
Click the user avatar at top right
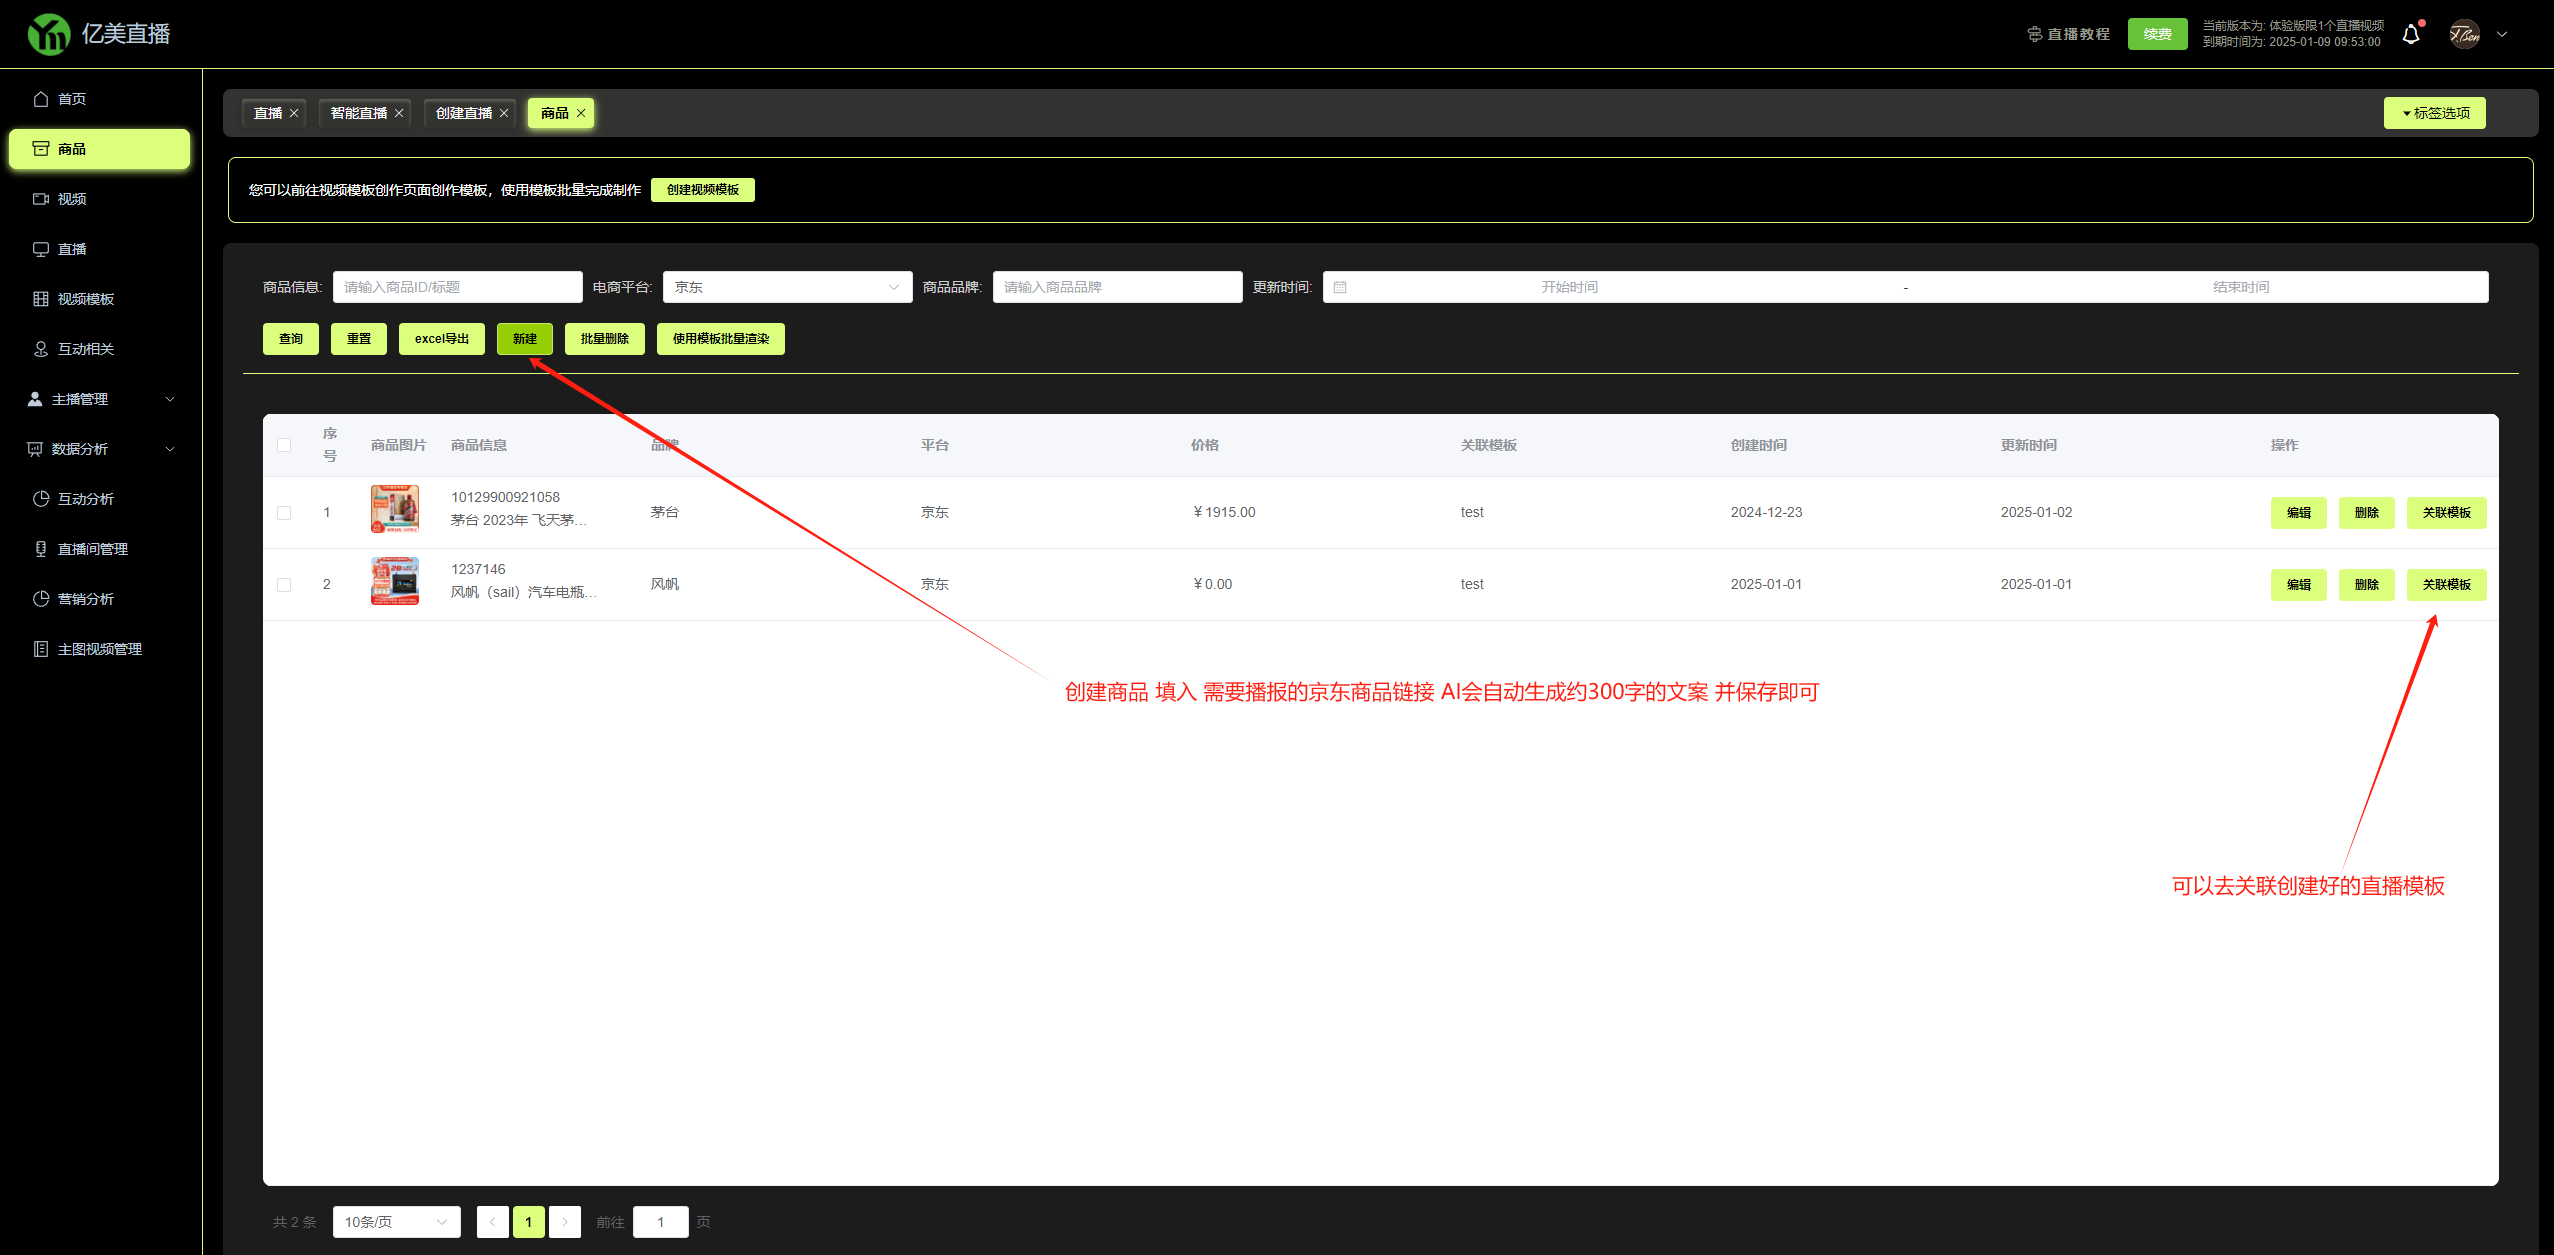click(x=2464, y=34)
